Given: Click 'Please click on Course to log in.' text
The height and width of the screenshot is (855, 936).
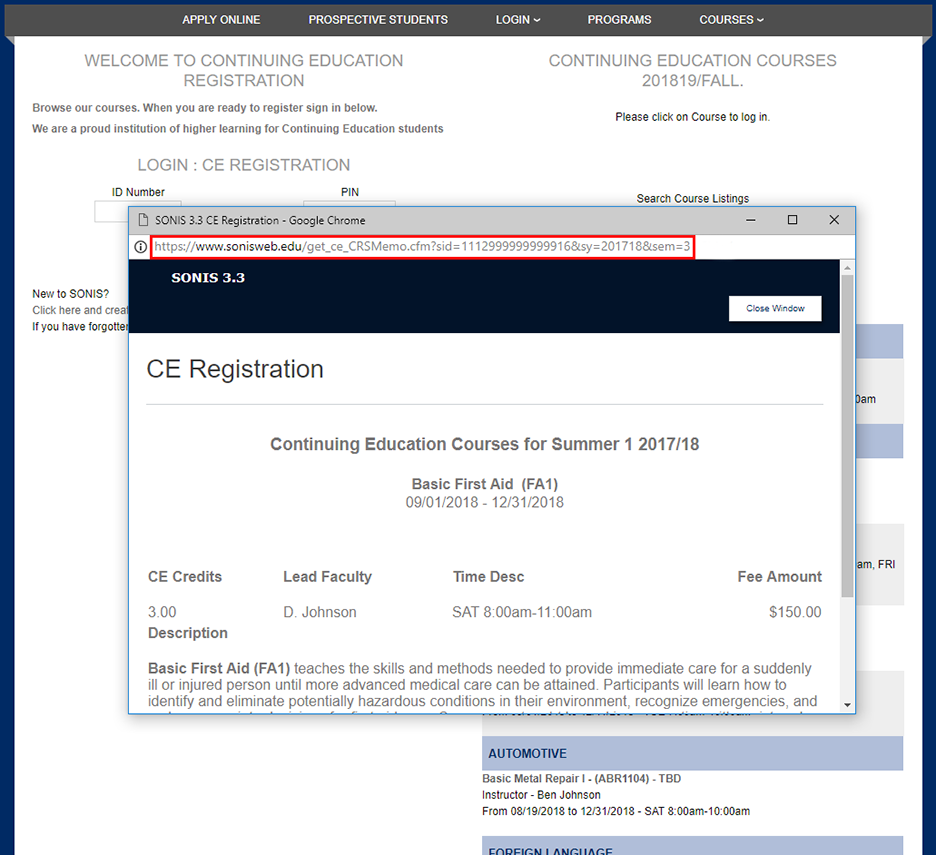Looking at the screenshot, I should click(x=692, y=117).
